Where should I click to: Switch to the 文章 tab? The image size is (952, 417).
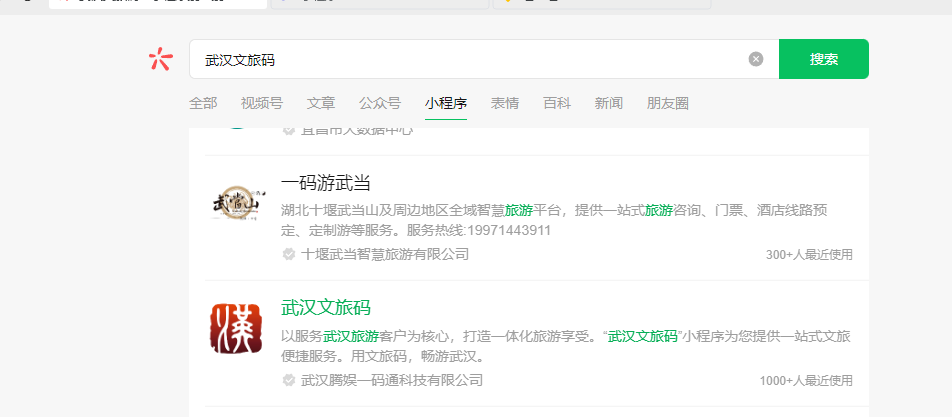pyautogui.click(x=321, y=103)
